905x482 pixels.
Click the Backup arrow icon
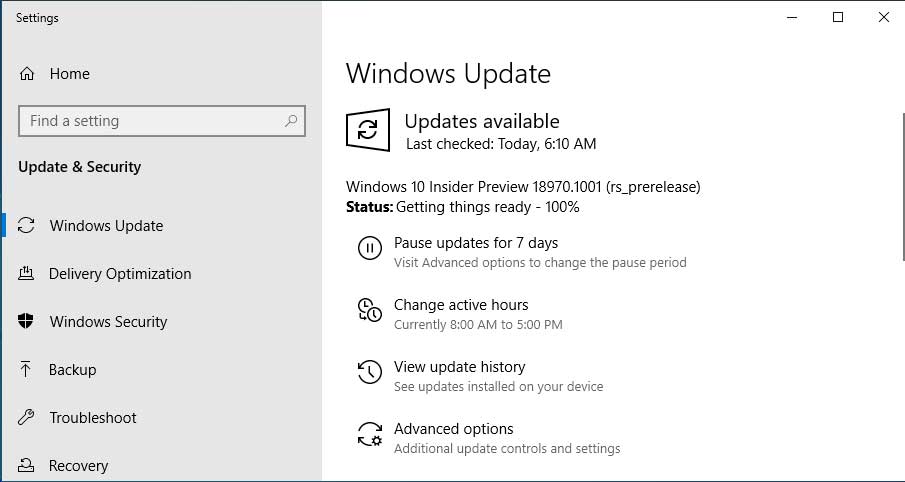tap(25, 369)
